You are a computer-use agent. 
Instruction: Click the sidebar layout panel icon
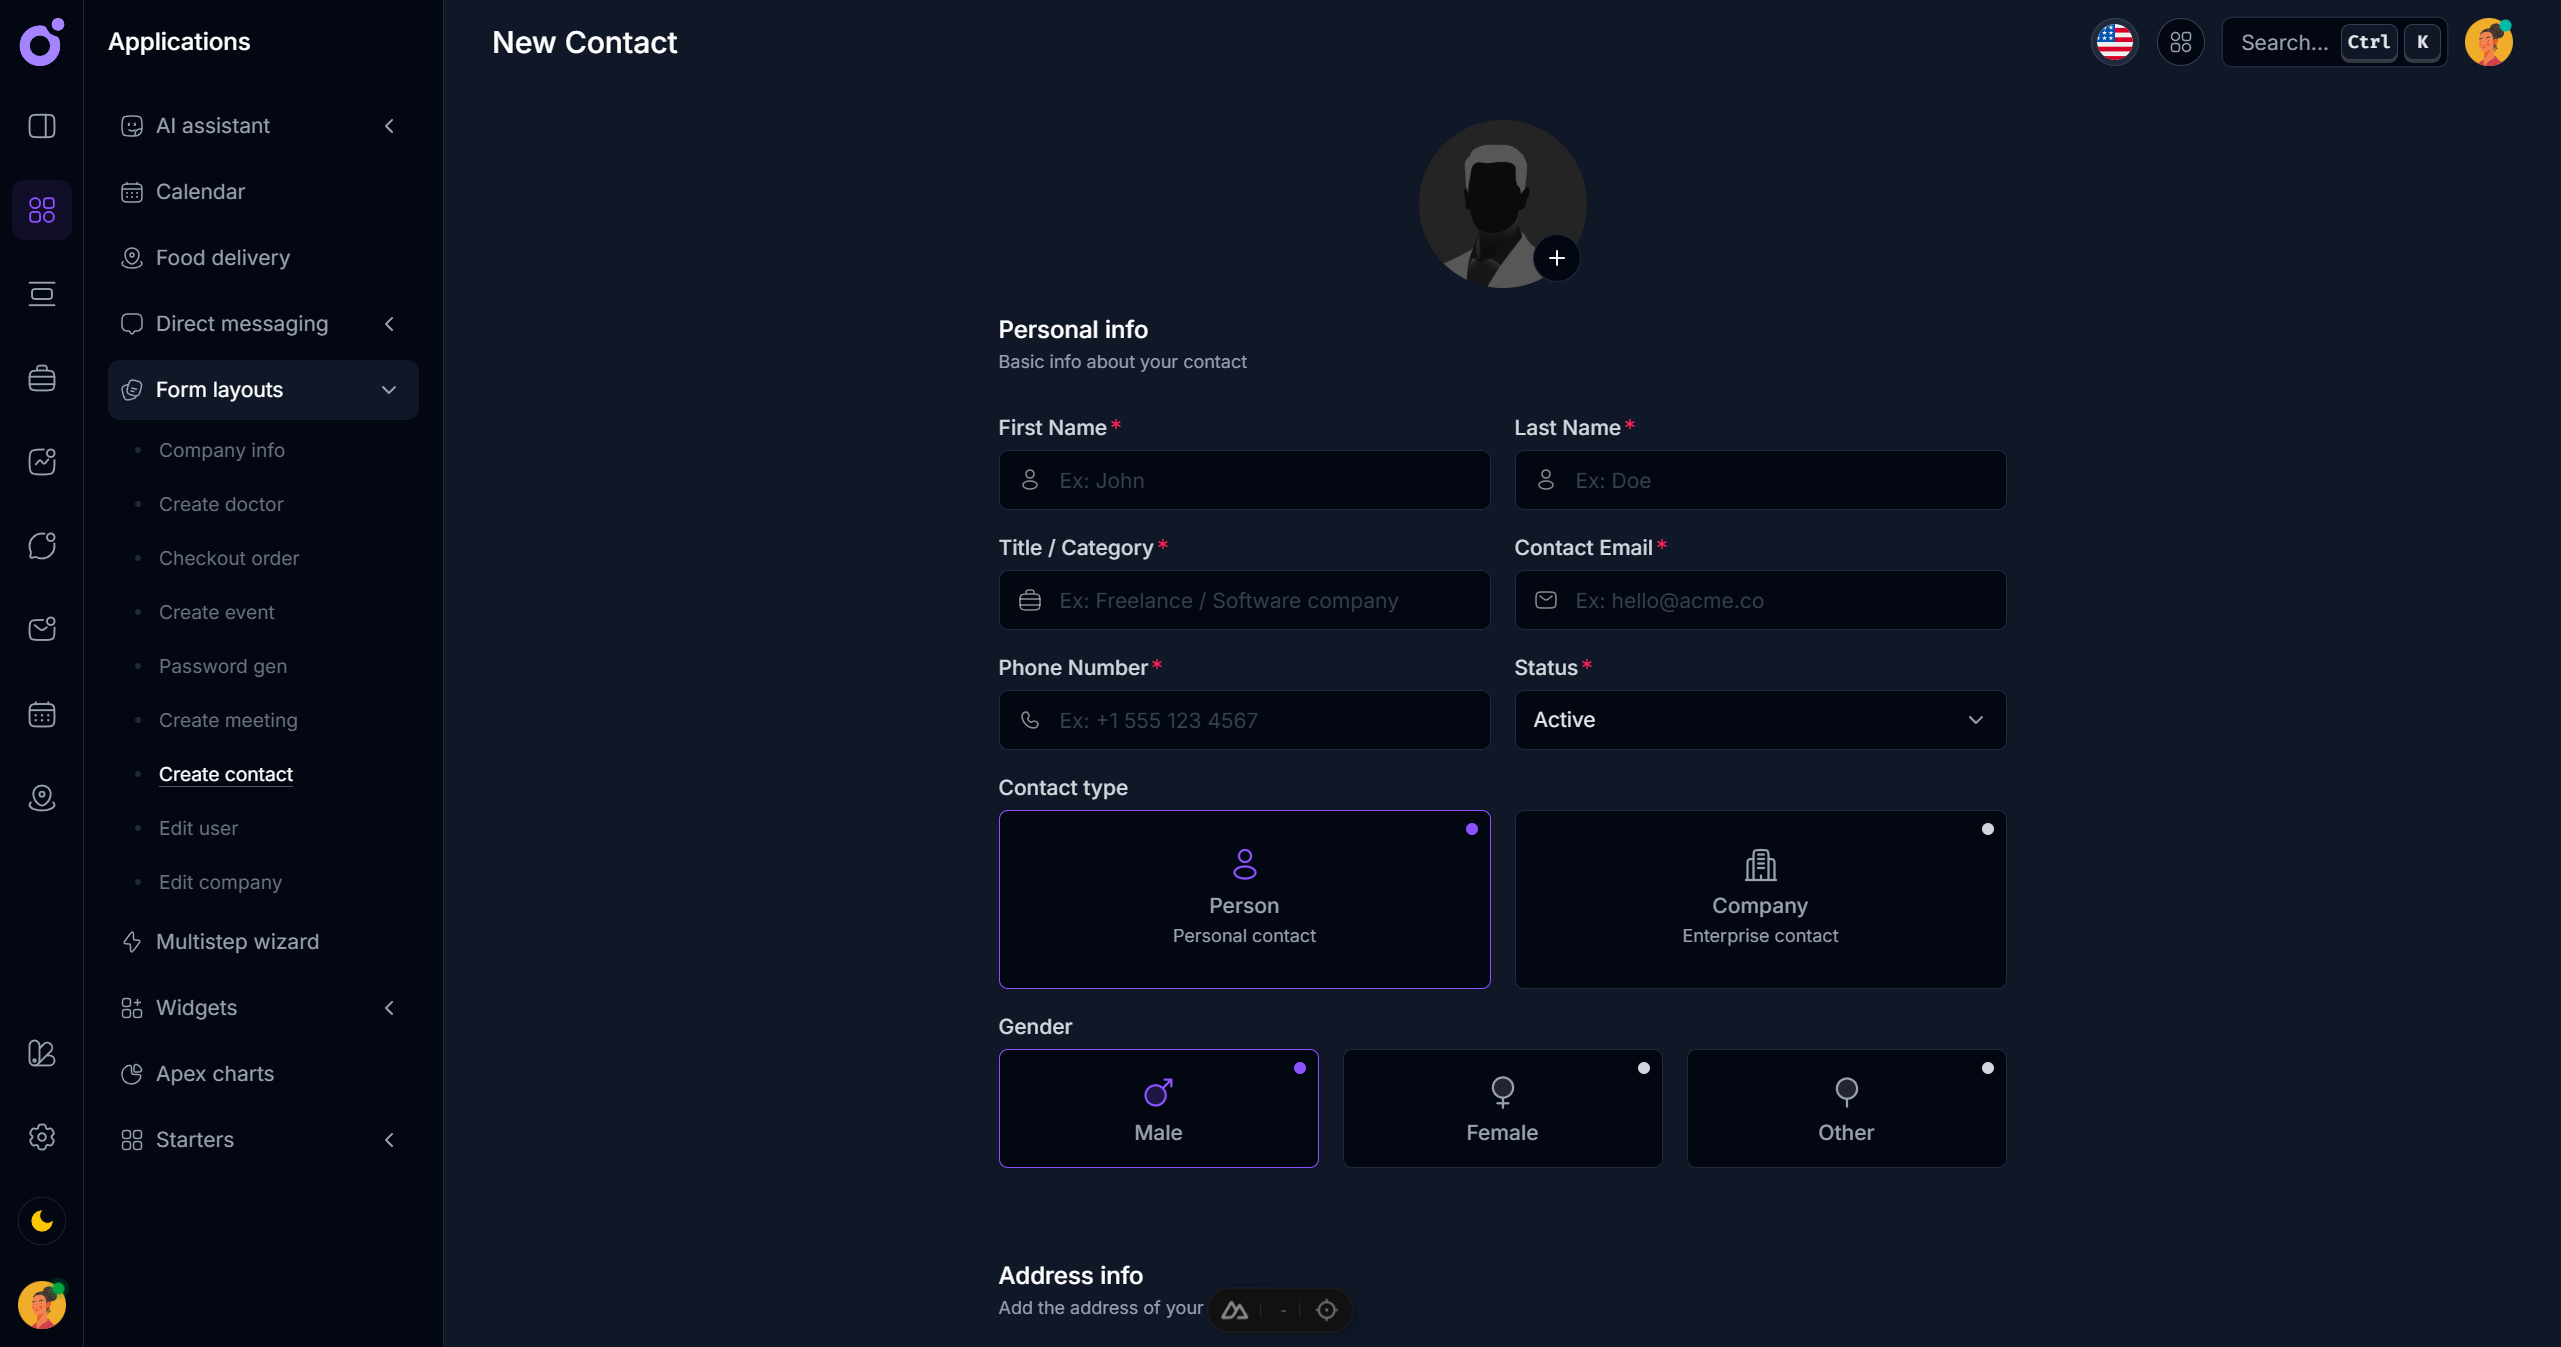click(42, 126)
